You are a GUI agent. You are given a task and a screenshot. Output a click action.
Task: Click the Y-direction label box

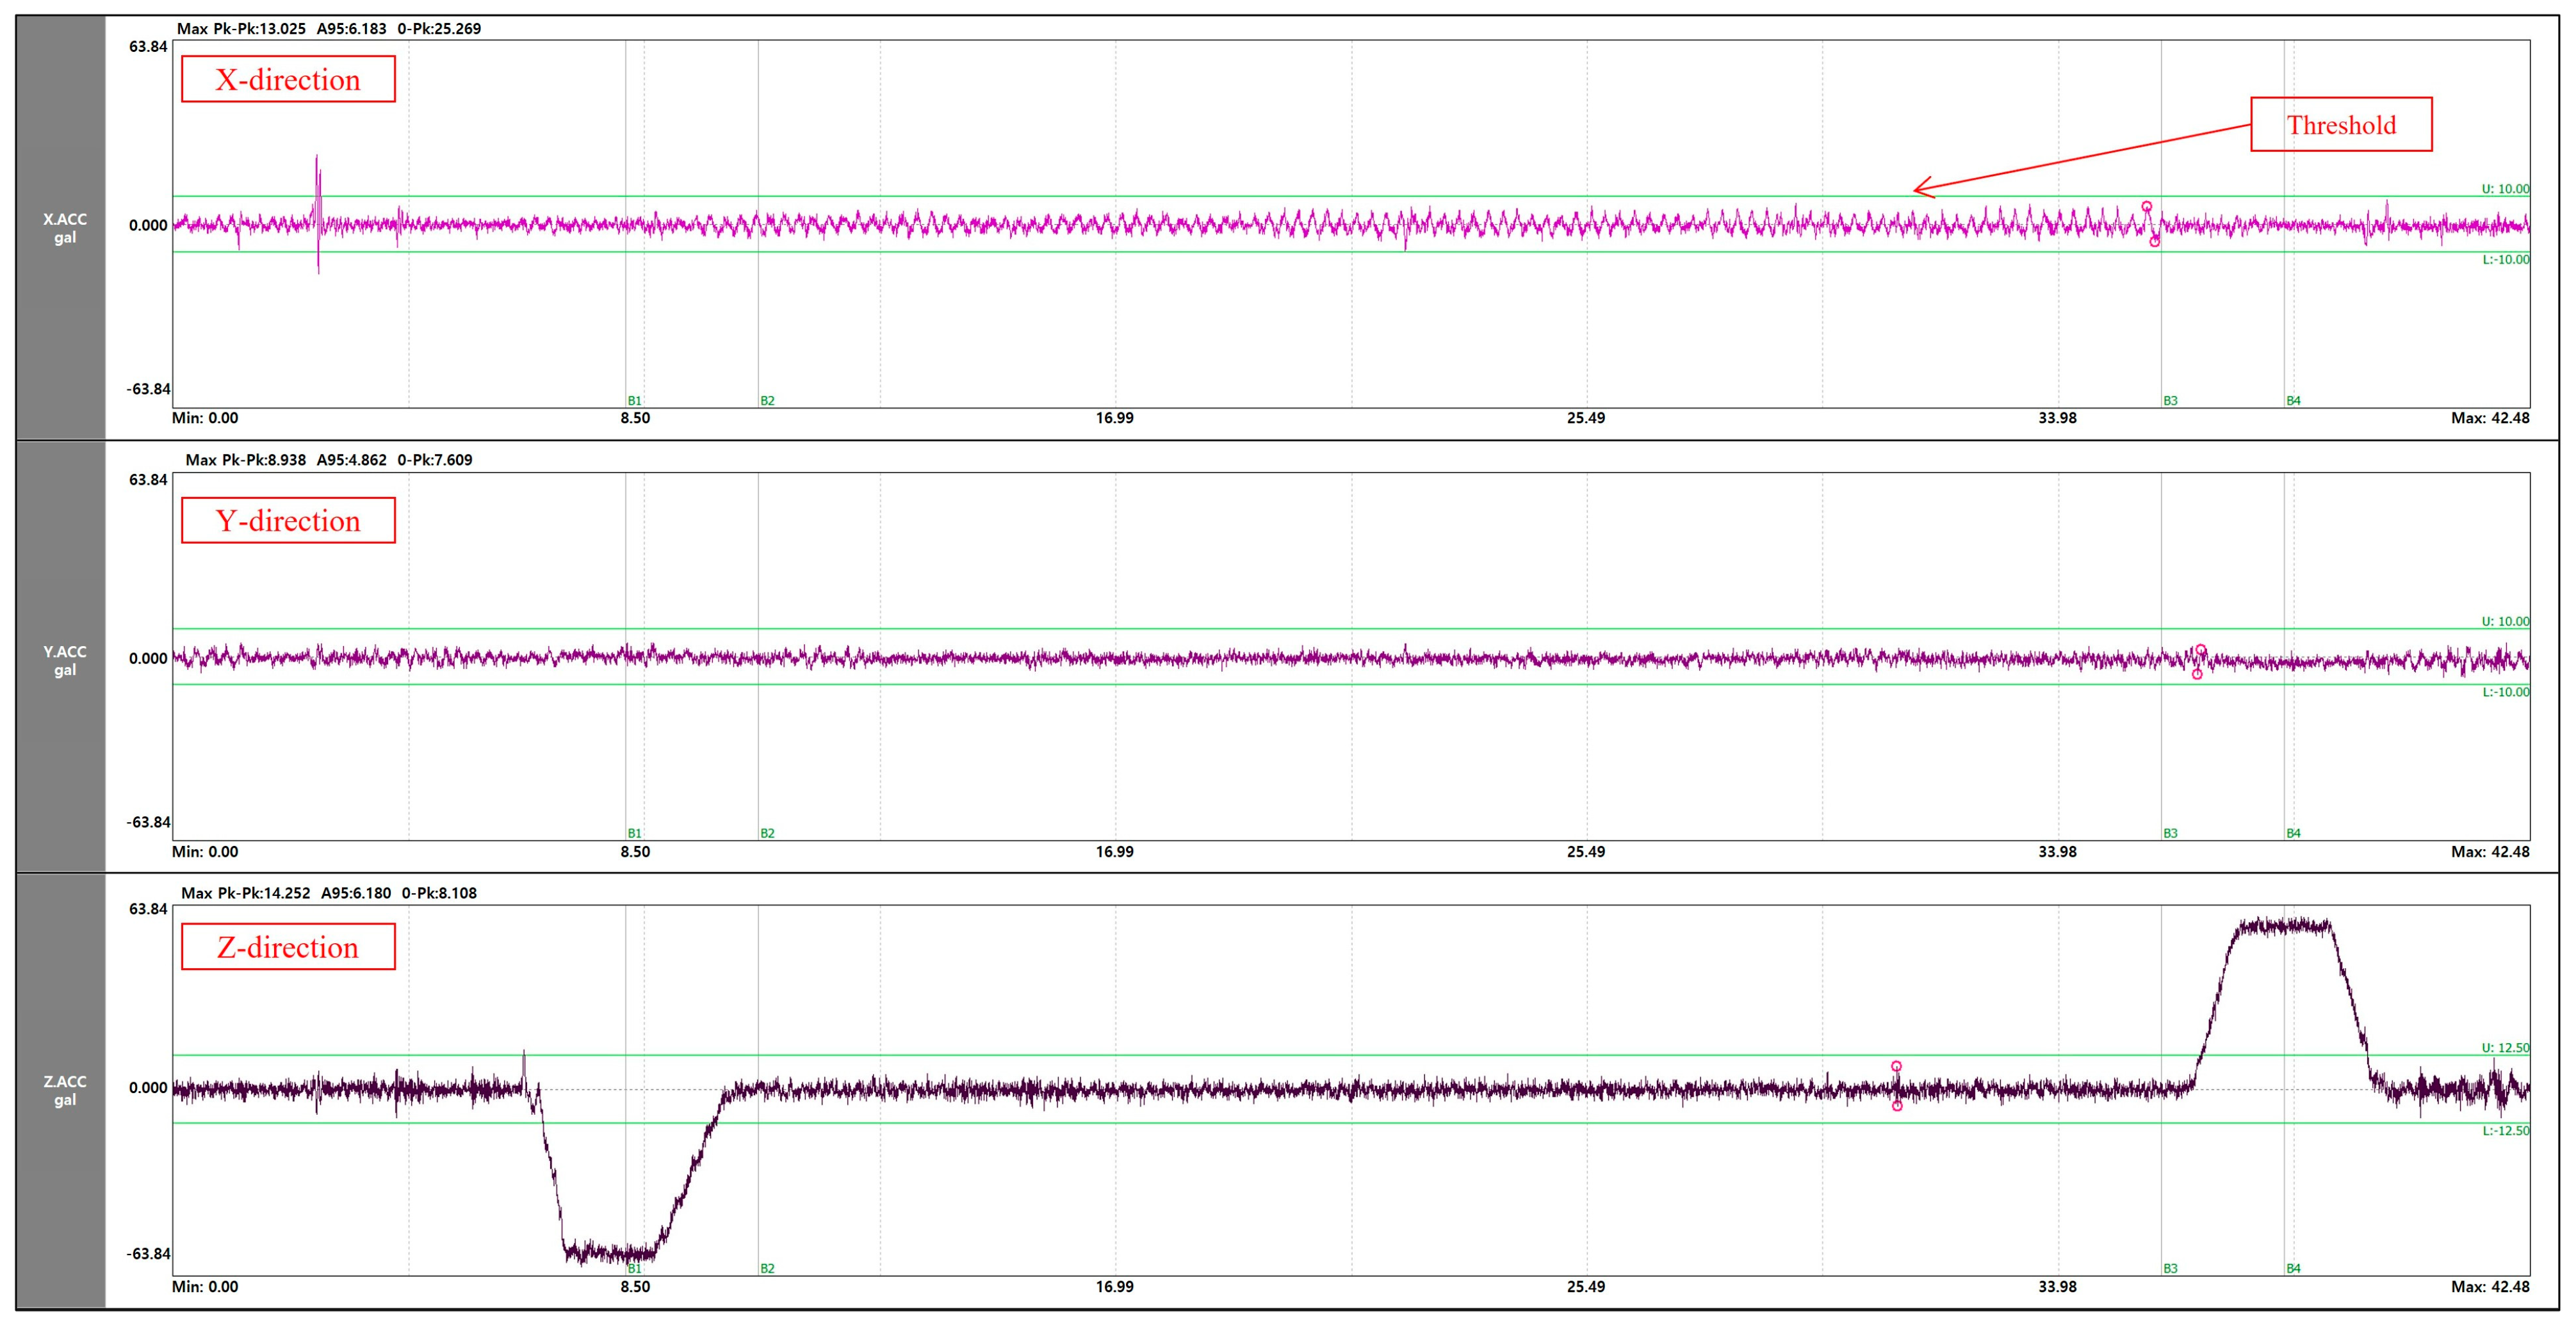point(288,520)
